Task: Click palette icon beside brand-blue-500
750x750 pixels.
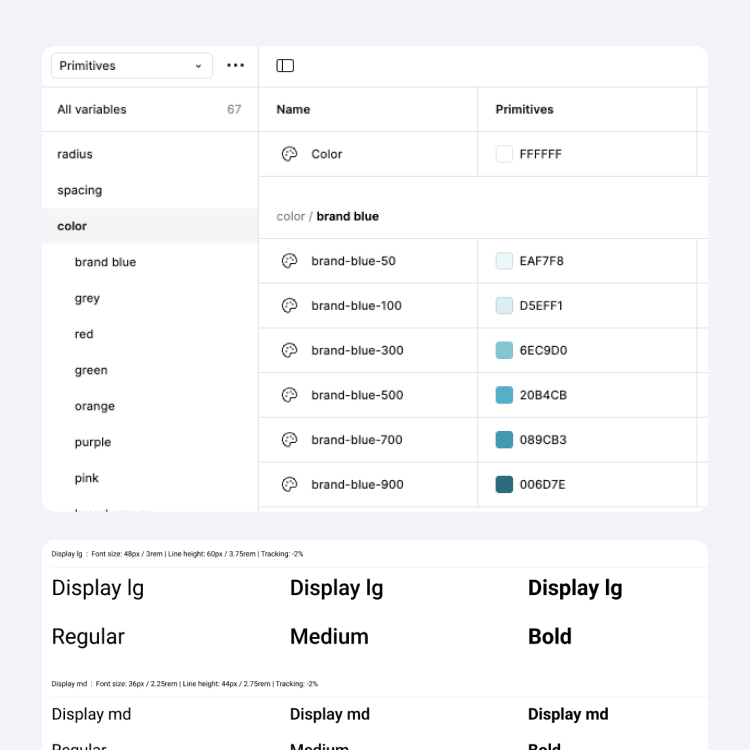Action: [x=289, y=395]
